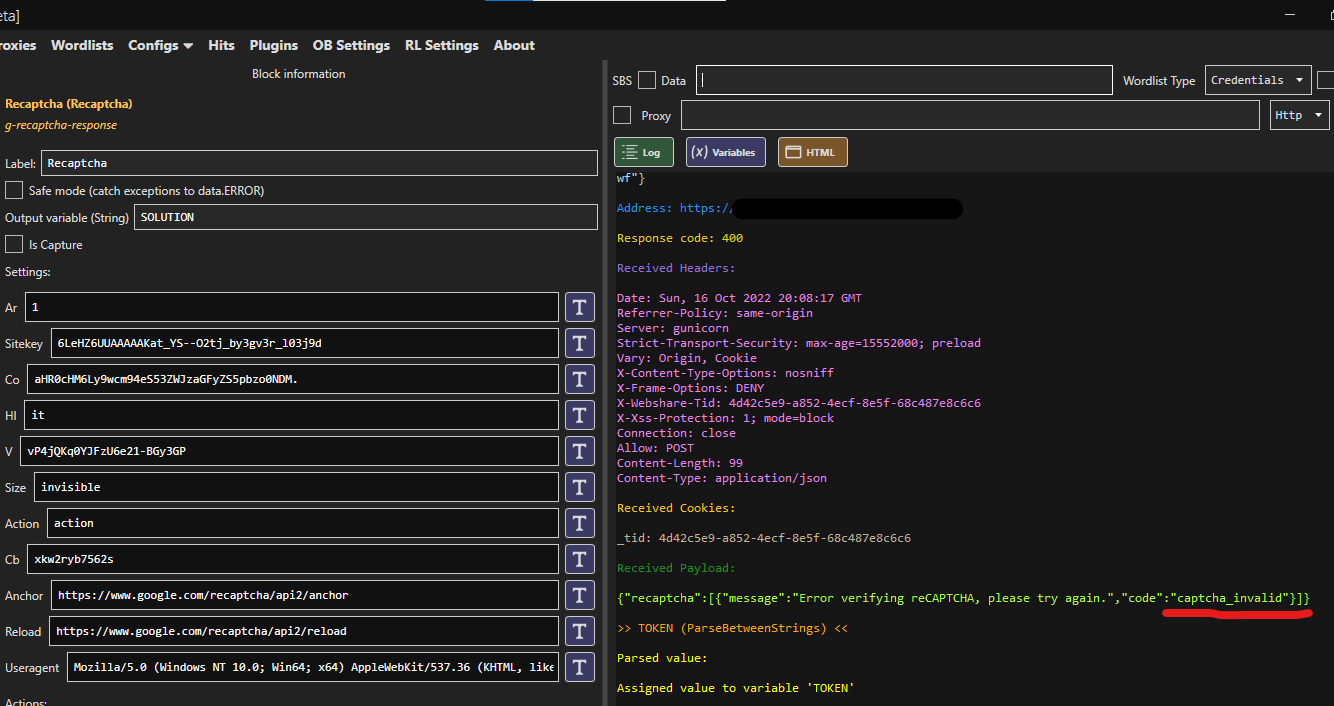This screenshot has height=706, width=1334.
Task: Click the T button beside Cb field
Action: [580, 559]
